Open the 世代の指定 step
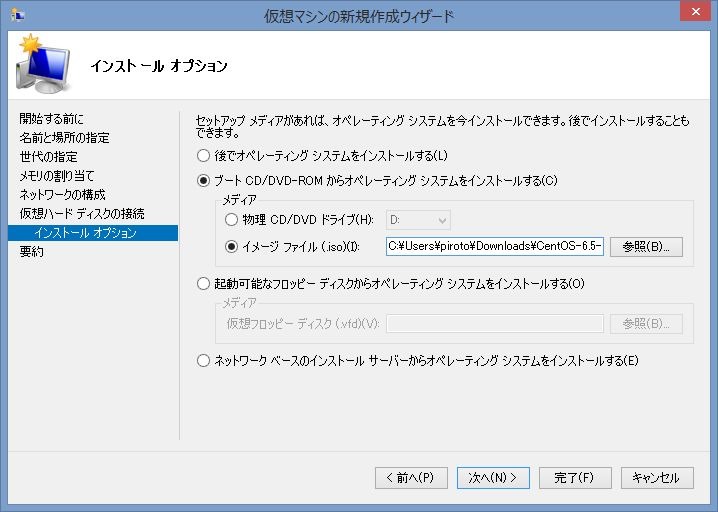This screenshot has width=718, height=512. coord(48,157)
